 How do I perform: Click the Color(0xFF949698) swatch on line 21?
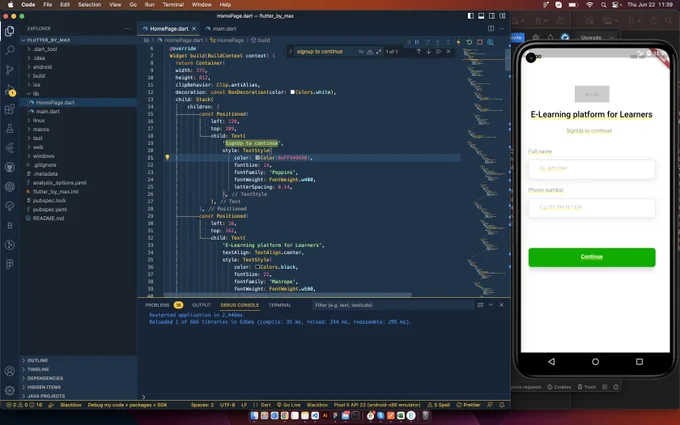(257, 158)
